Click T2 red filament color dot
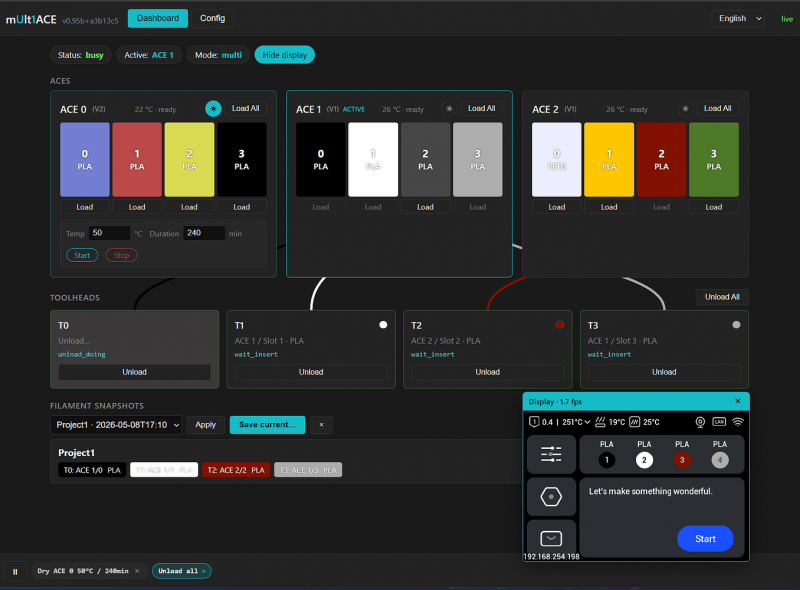 click(x=560, y=325)
